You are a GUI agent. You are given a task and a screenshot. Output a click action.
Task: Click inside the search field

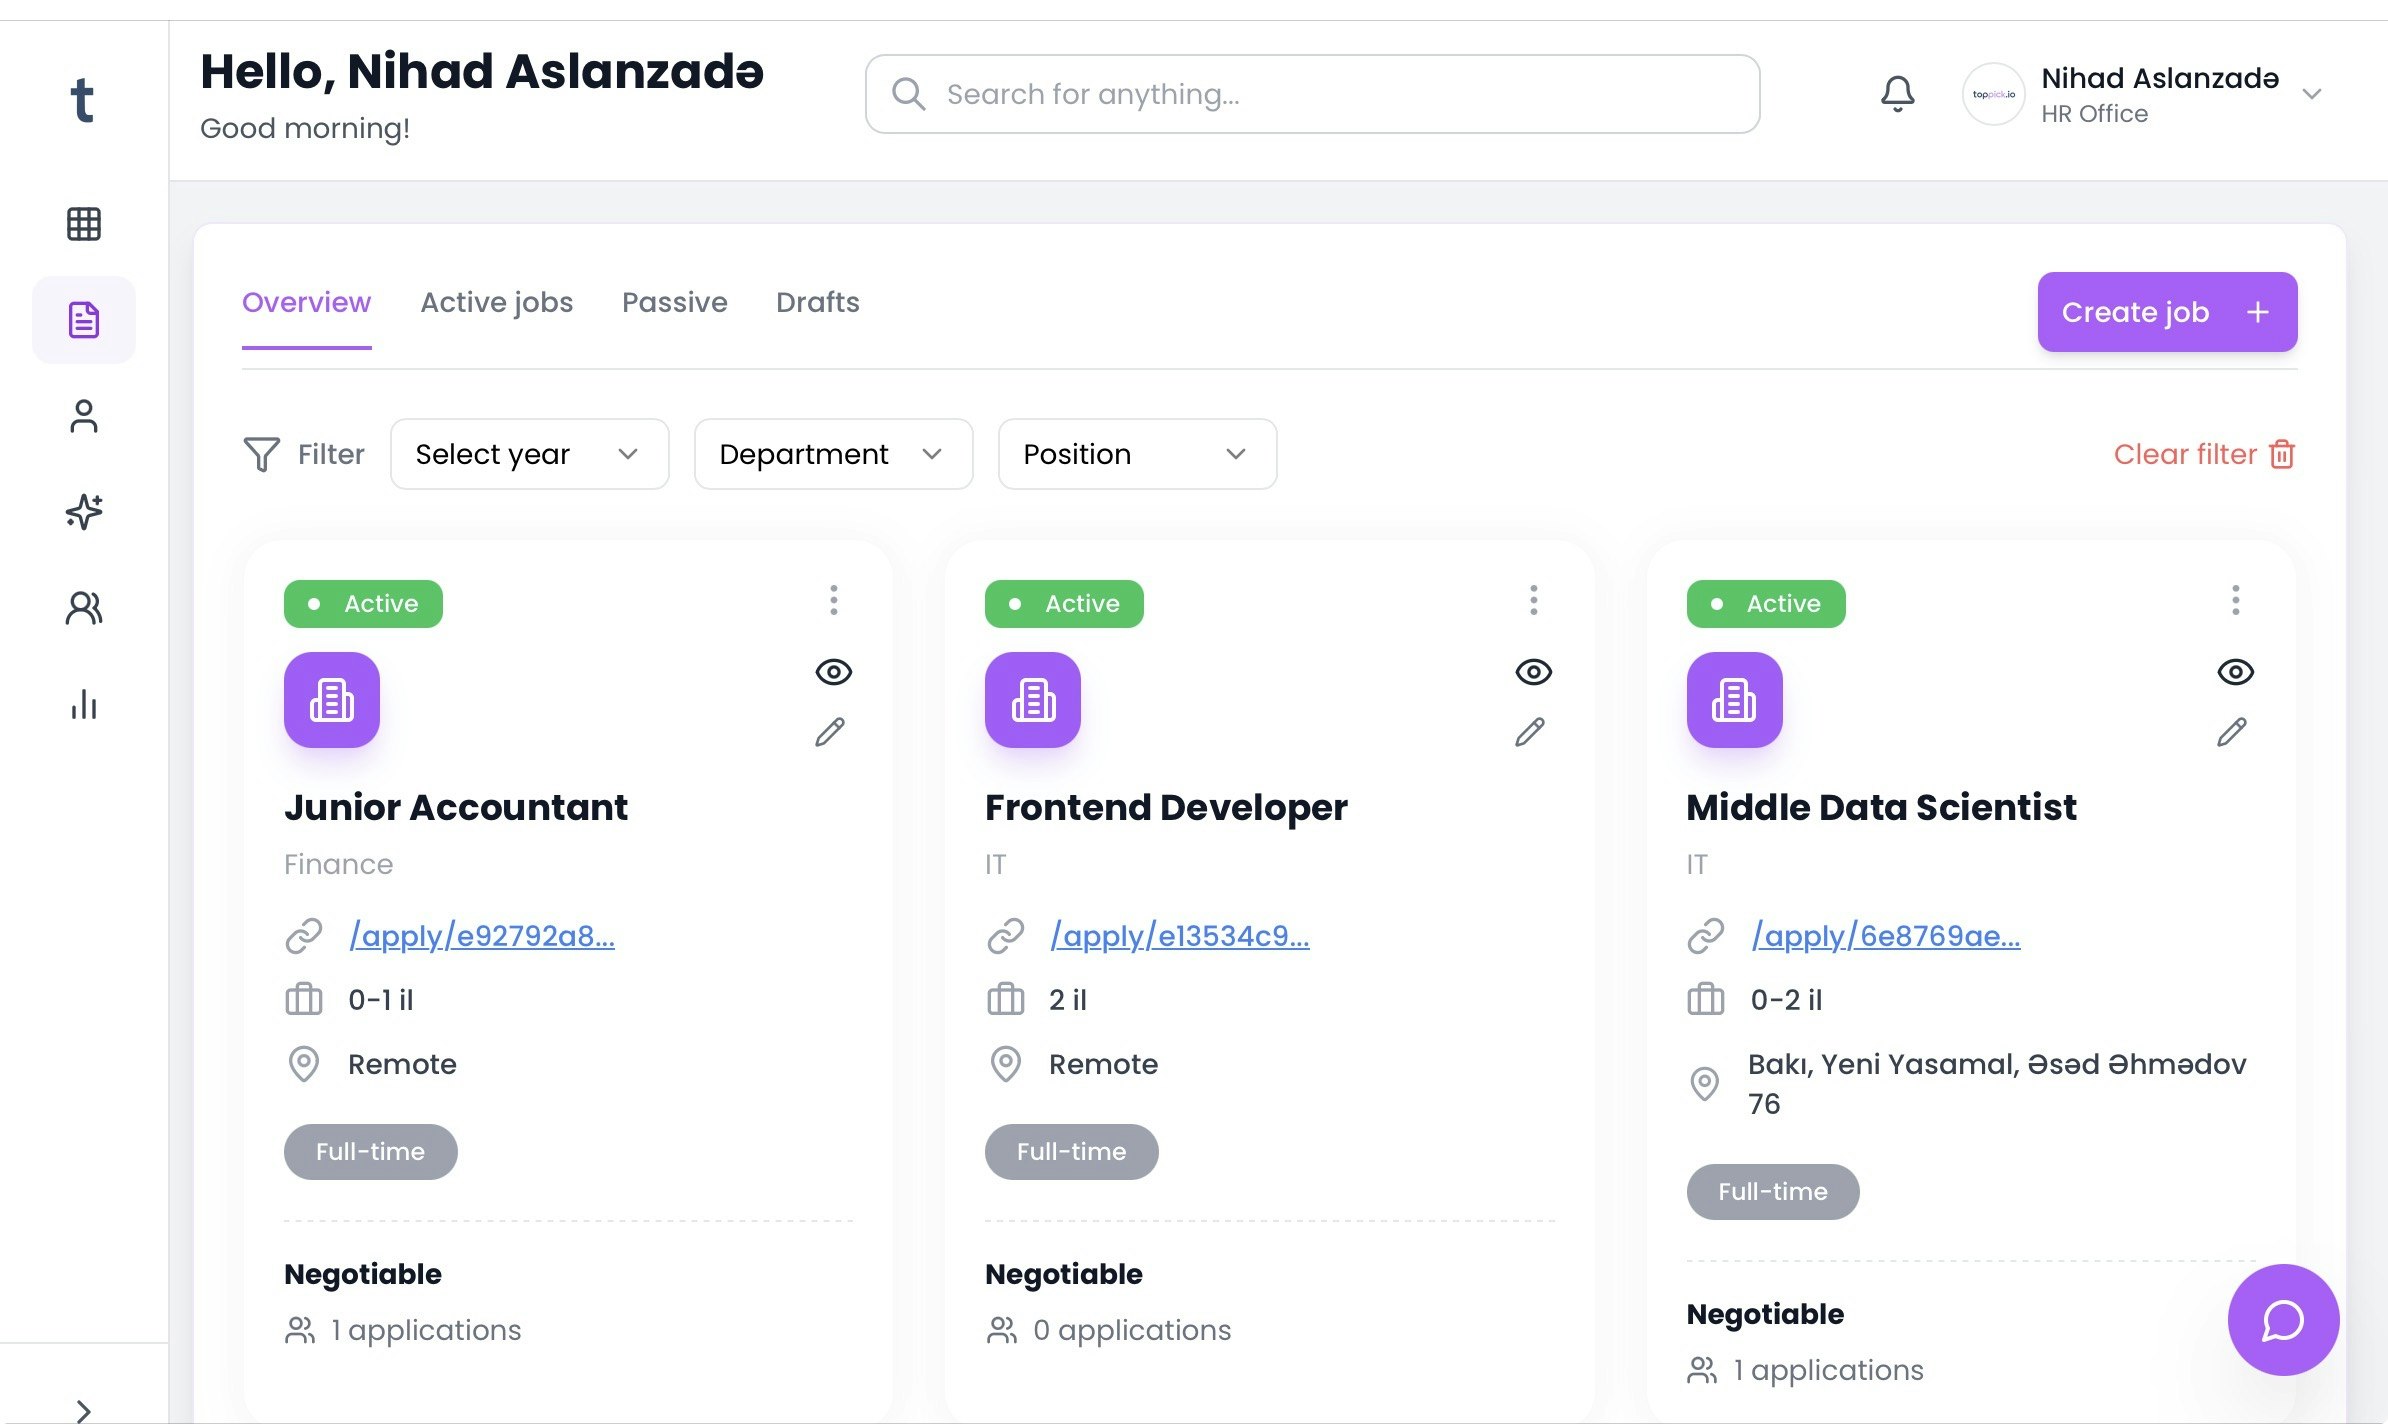pyautogui.click(x=1311, y=93)
